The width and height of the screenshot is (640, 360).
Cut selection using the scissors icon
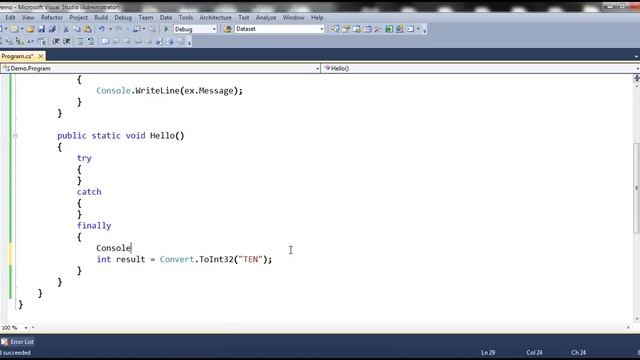coord(66,29)
